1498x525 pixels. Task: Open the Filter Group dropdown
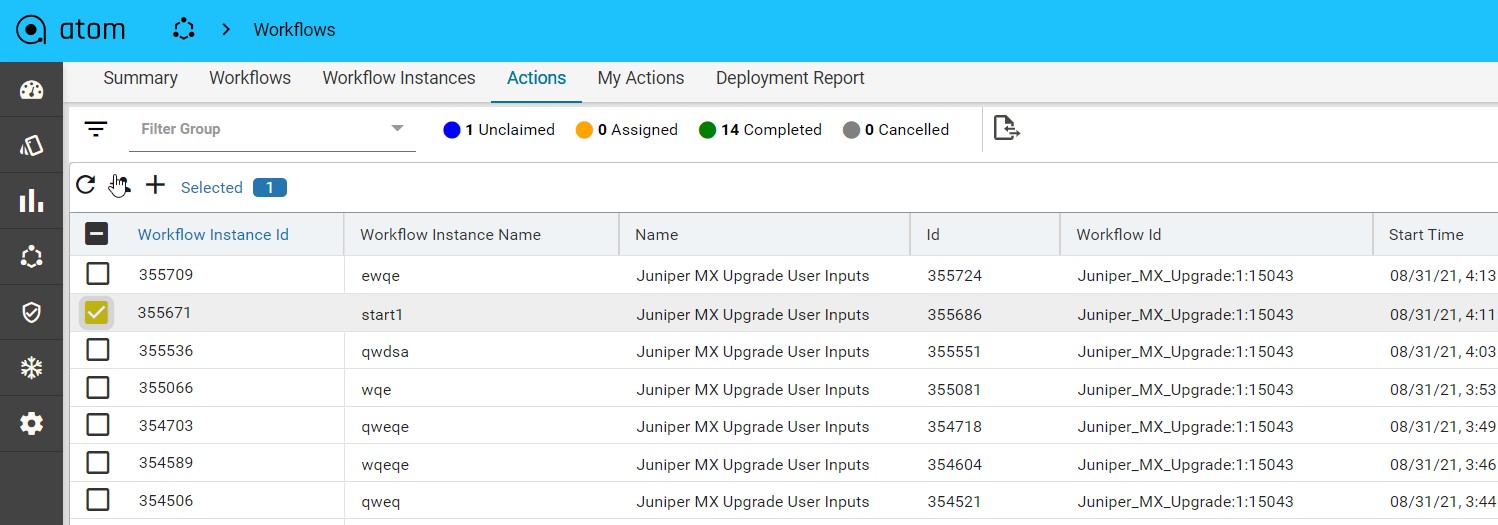[272, 129]
